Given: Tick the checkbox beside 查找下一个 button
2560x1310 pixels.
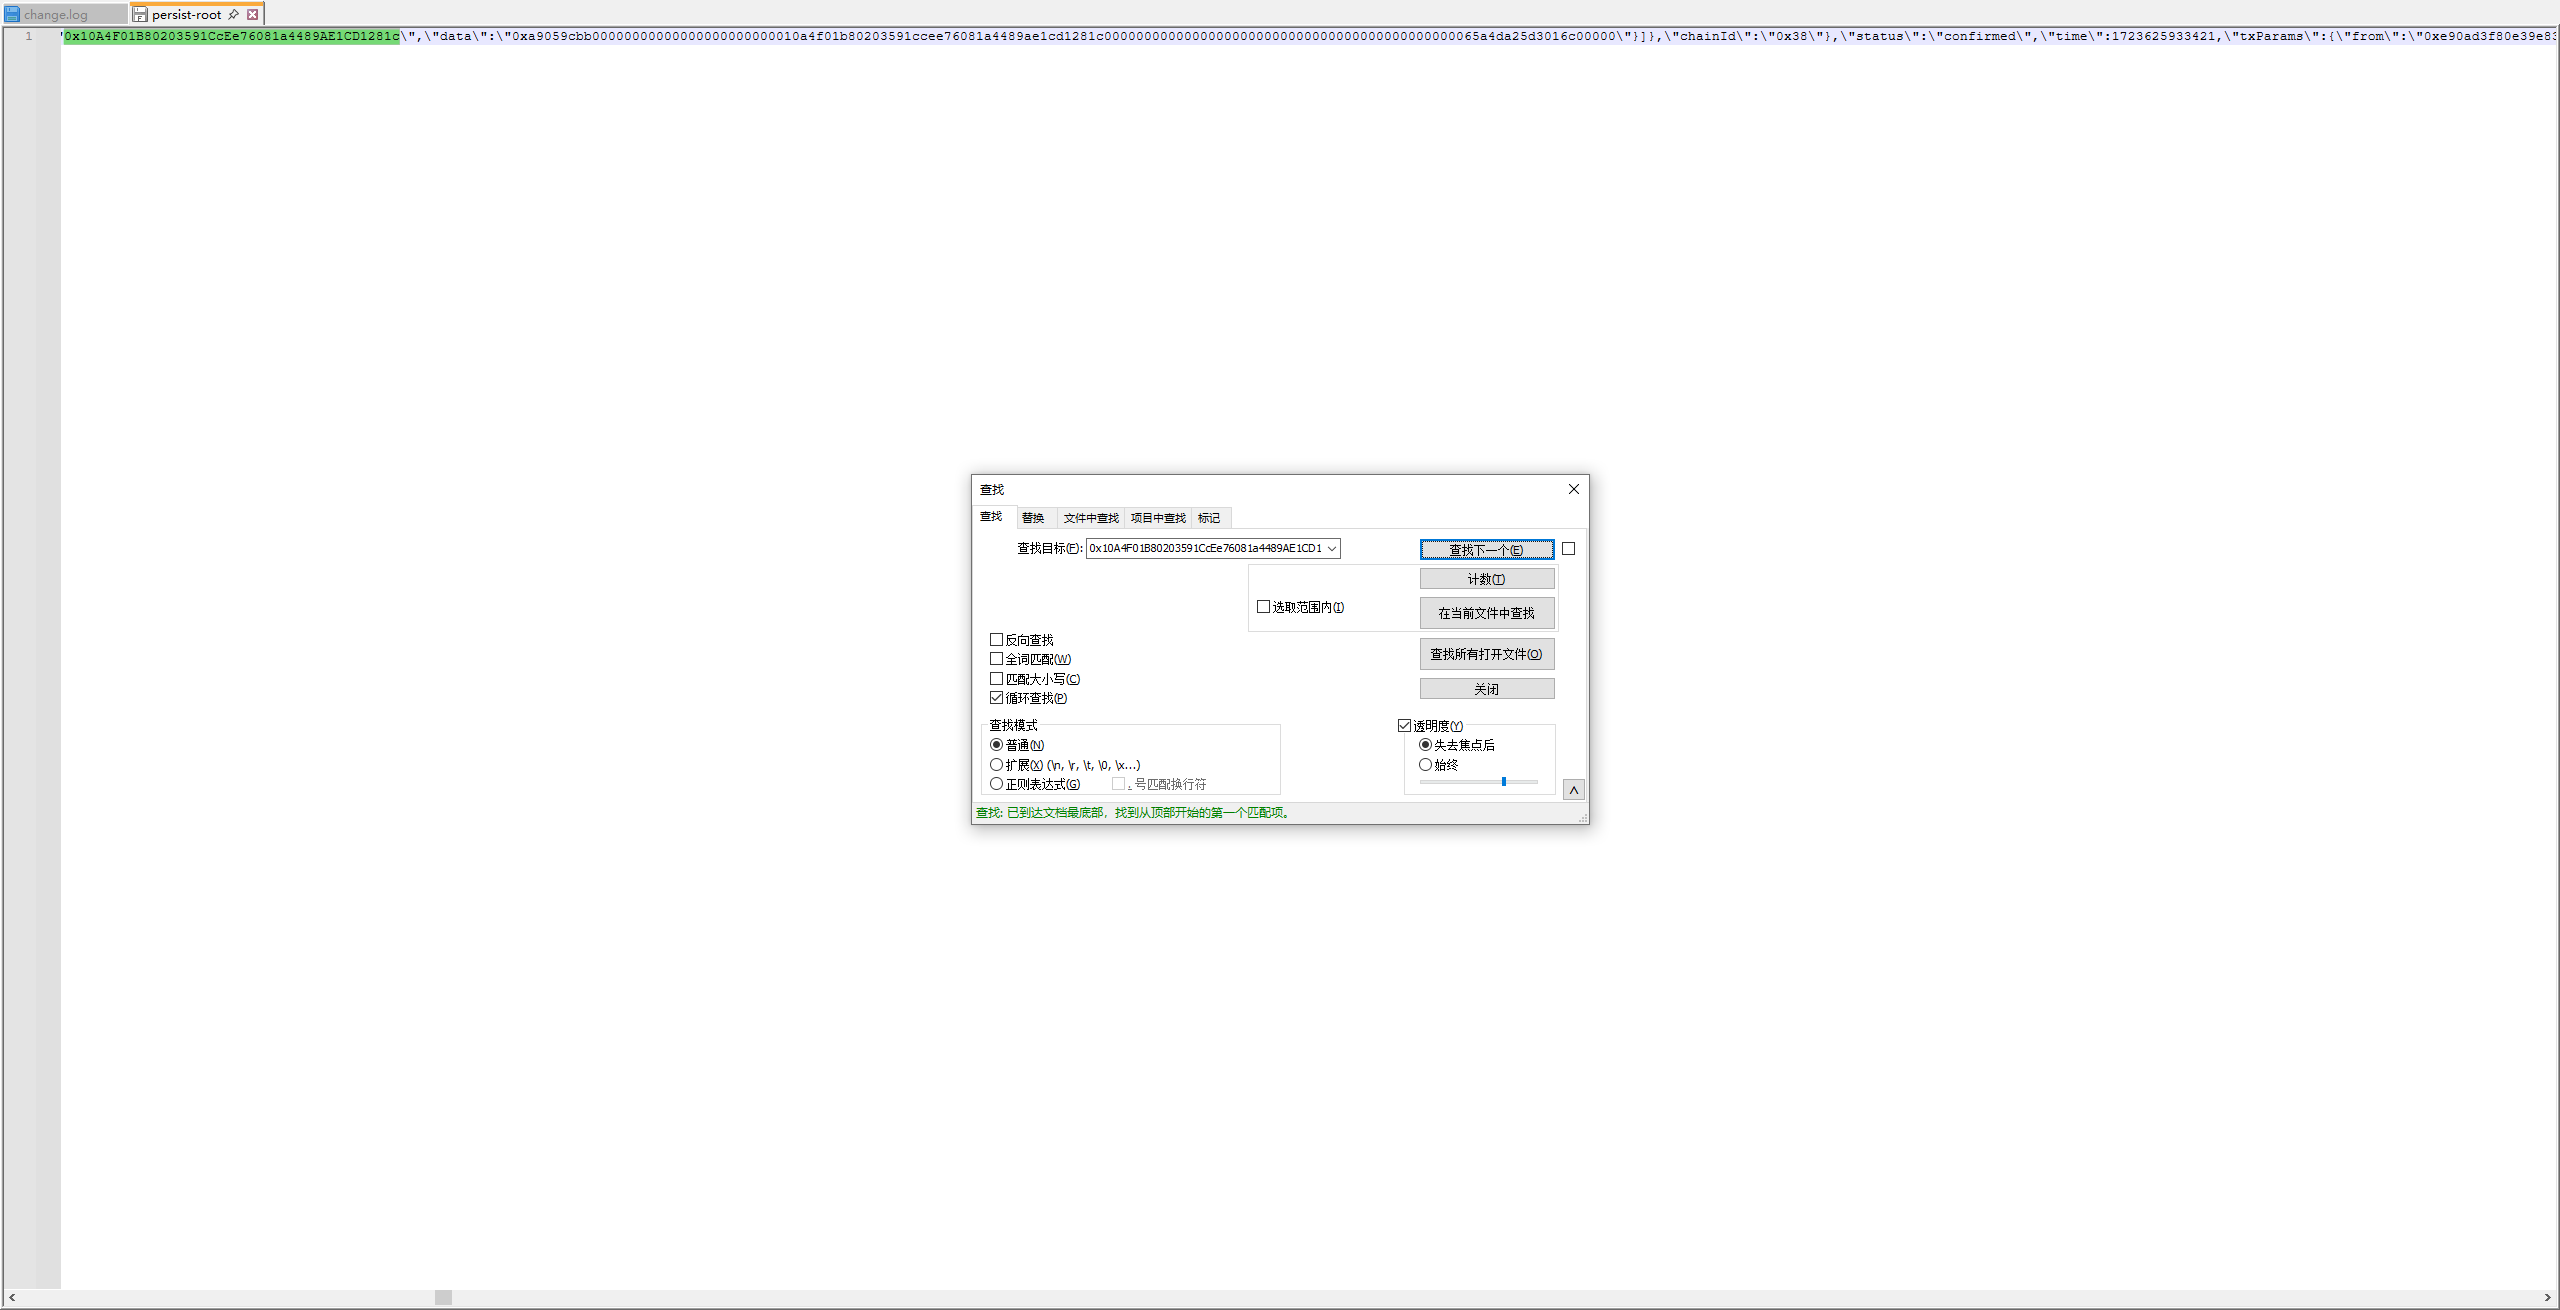Looking at the screenshot, I should (x=1568, y=549).
